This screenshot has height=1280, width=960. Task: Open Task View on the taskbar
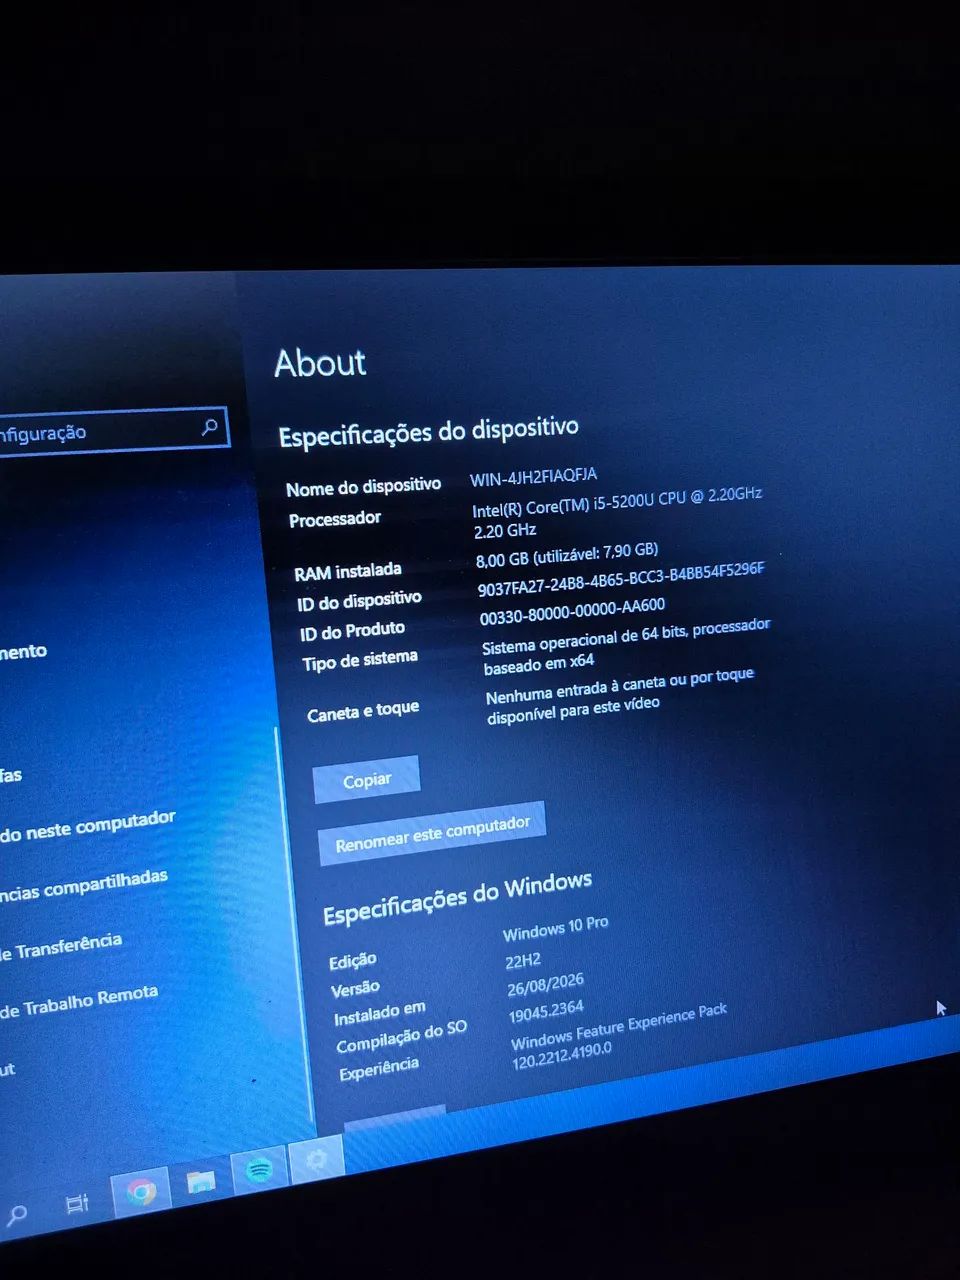pyautogui.click(x=77, y=1205)
